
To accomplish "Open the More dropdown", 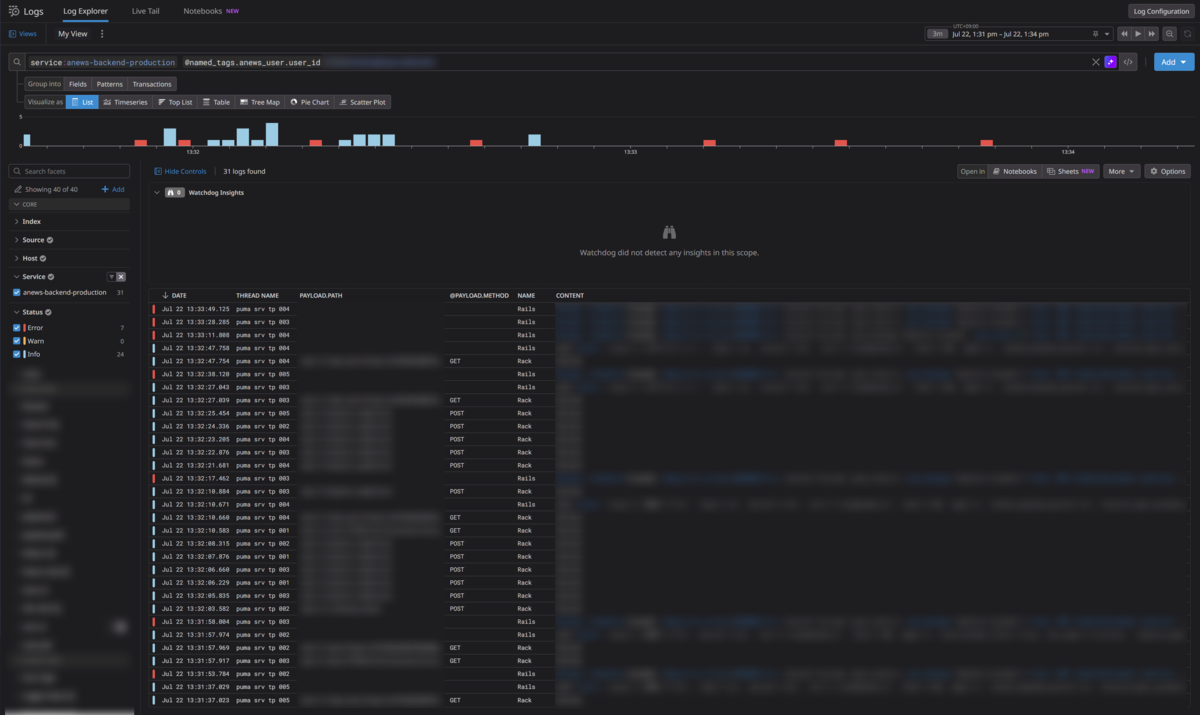I will click(1122, 171).
